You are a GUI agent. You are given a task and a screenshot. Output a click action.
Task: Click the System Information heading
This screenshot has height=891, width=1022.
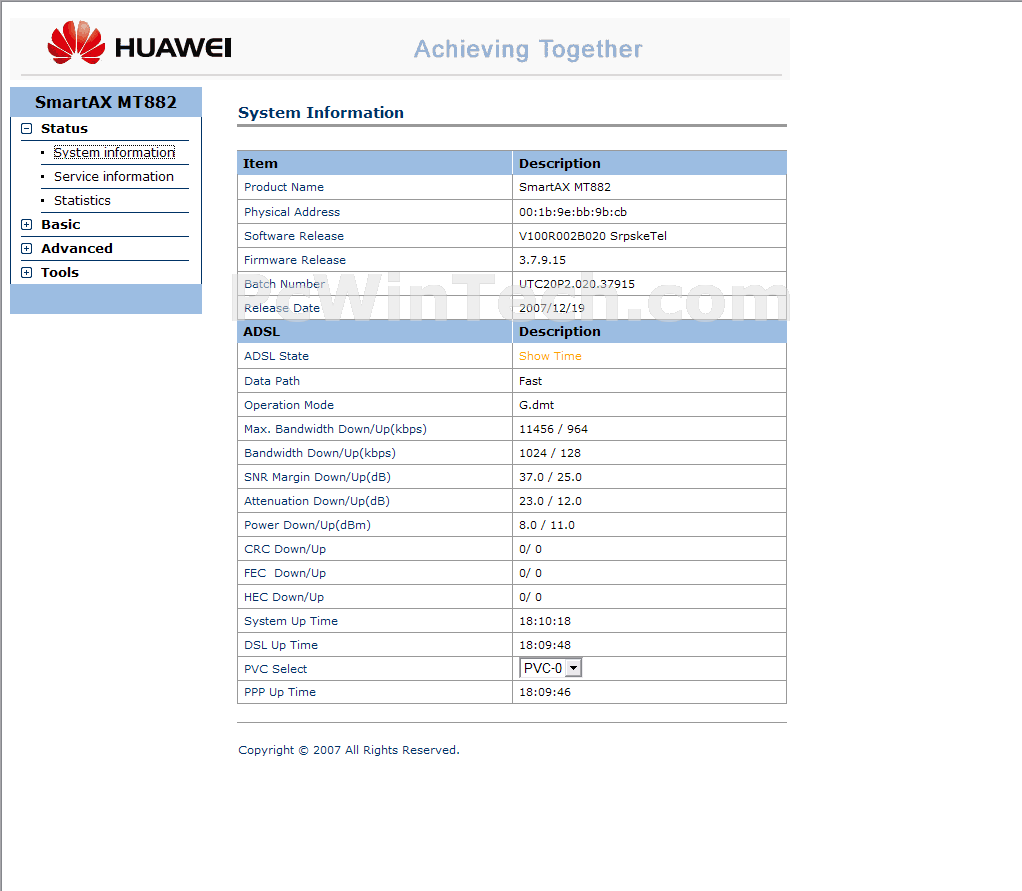coord(321,113)
